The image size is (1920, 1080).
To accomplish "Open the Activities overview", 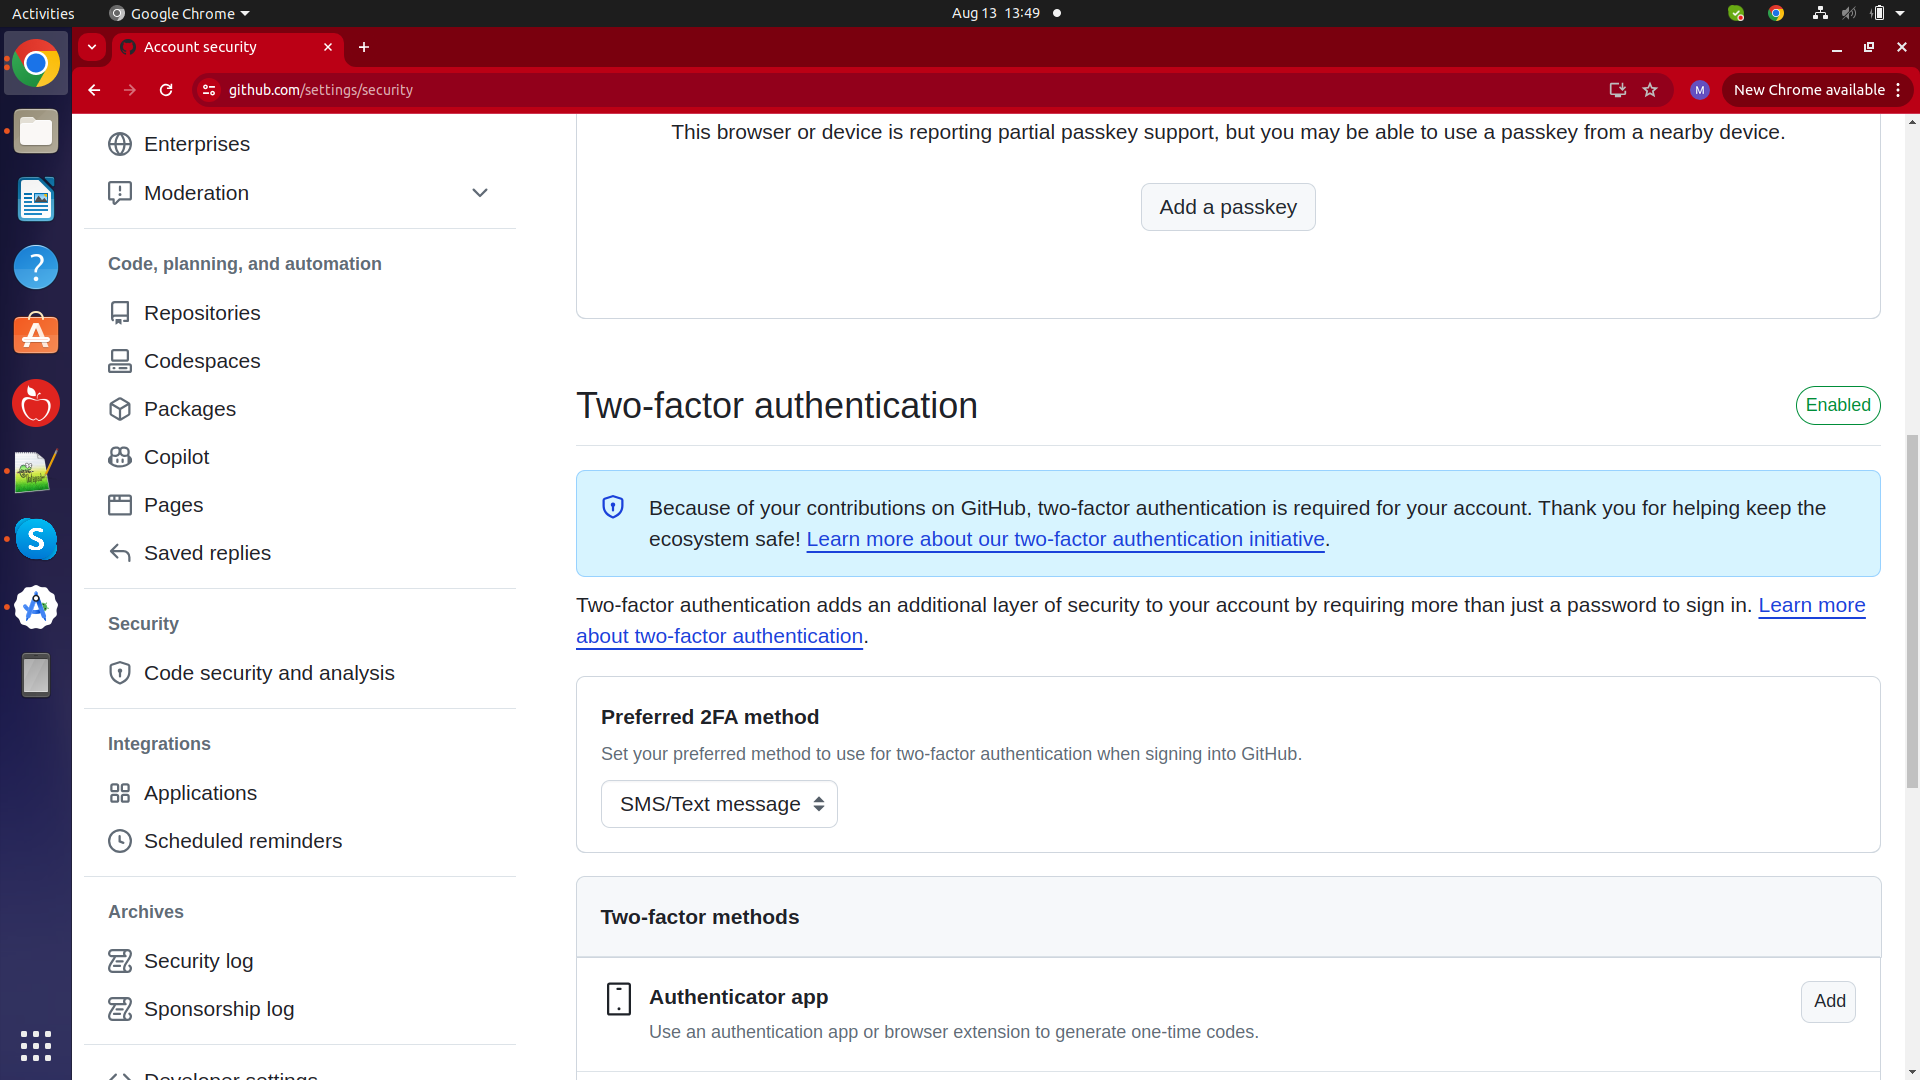I will [x=43, y=13].
